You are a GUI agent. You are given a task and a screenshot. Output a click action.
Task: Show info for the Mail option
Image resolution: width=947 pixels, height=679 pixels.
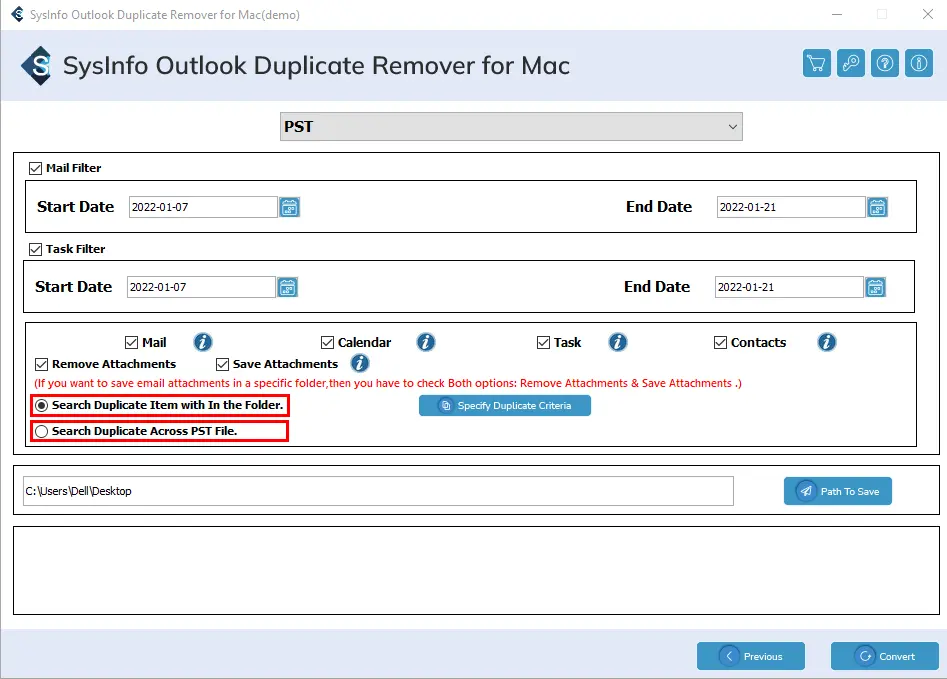point(203,342)
